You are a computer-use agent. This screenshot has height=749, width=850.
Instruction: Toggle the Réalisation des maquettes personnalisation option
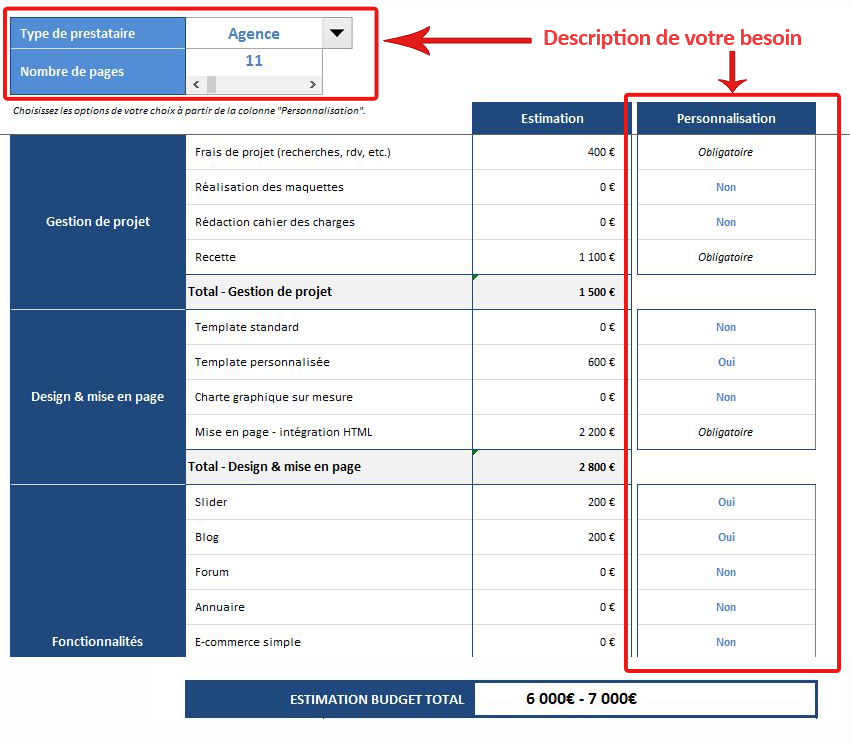(726, 187)
